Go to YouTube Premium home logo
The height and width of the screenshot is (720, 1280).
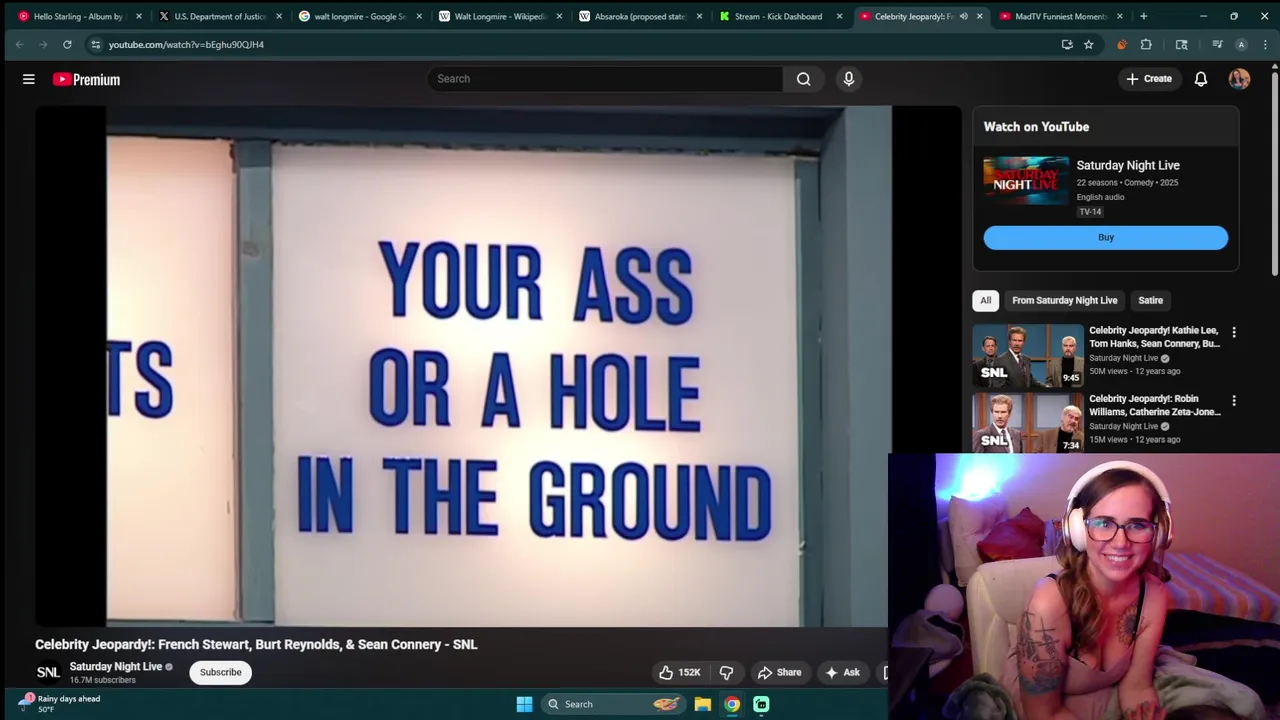[x=87, y=79]
